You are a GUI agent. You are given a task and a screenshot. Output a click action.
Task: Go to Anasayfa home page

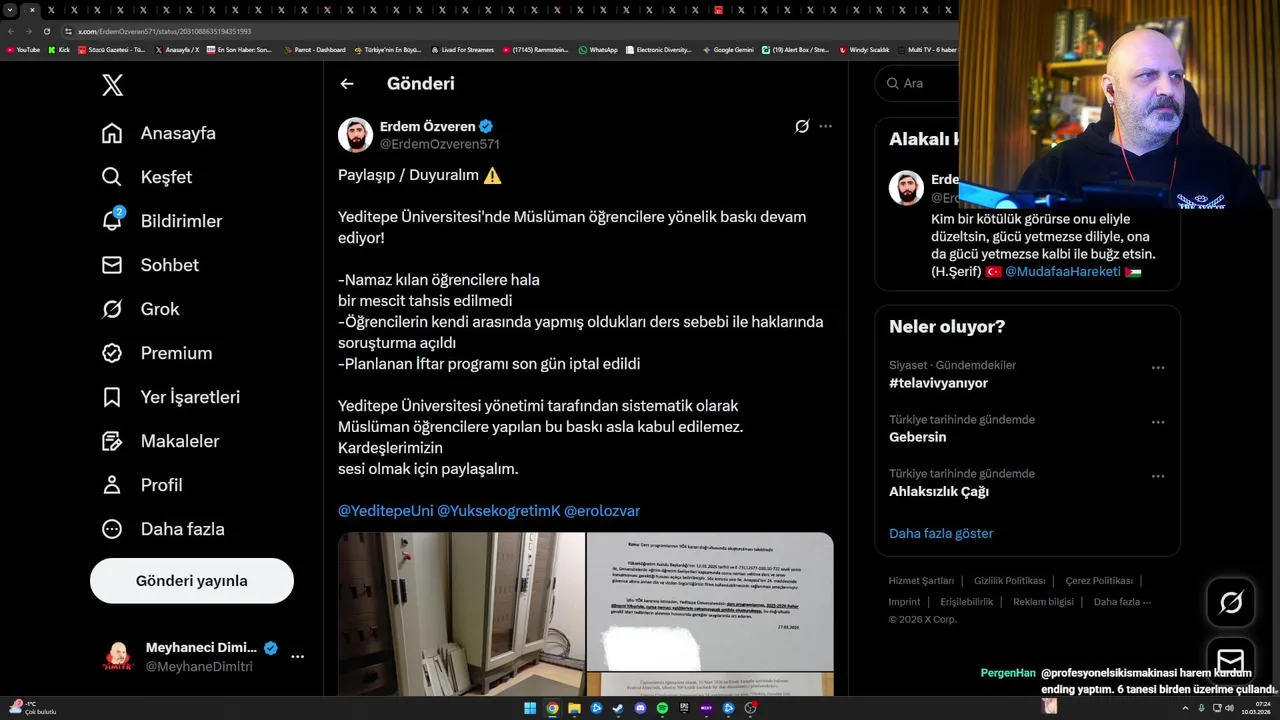[160, 133]
